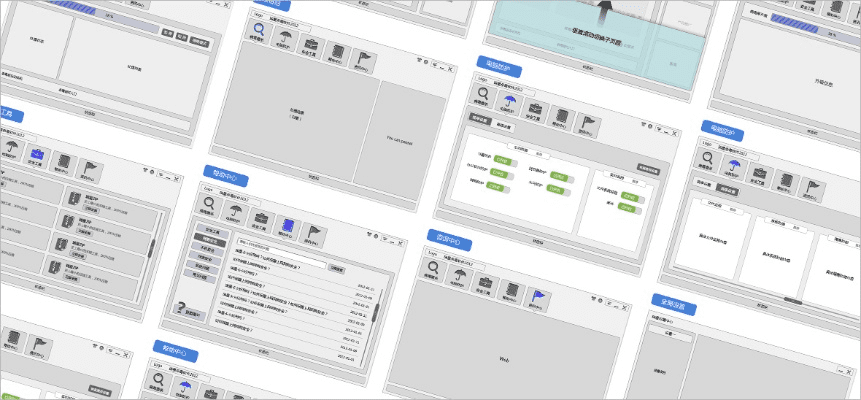Image resolution: width=861 pixels, height=400 pixels.
Task: Click dark restore-defaults button above small toggle panel
Action: coord(648,170)
